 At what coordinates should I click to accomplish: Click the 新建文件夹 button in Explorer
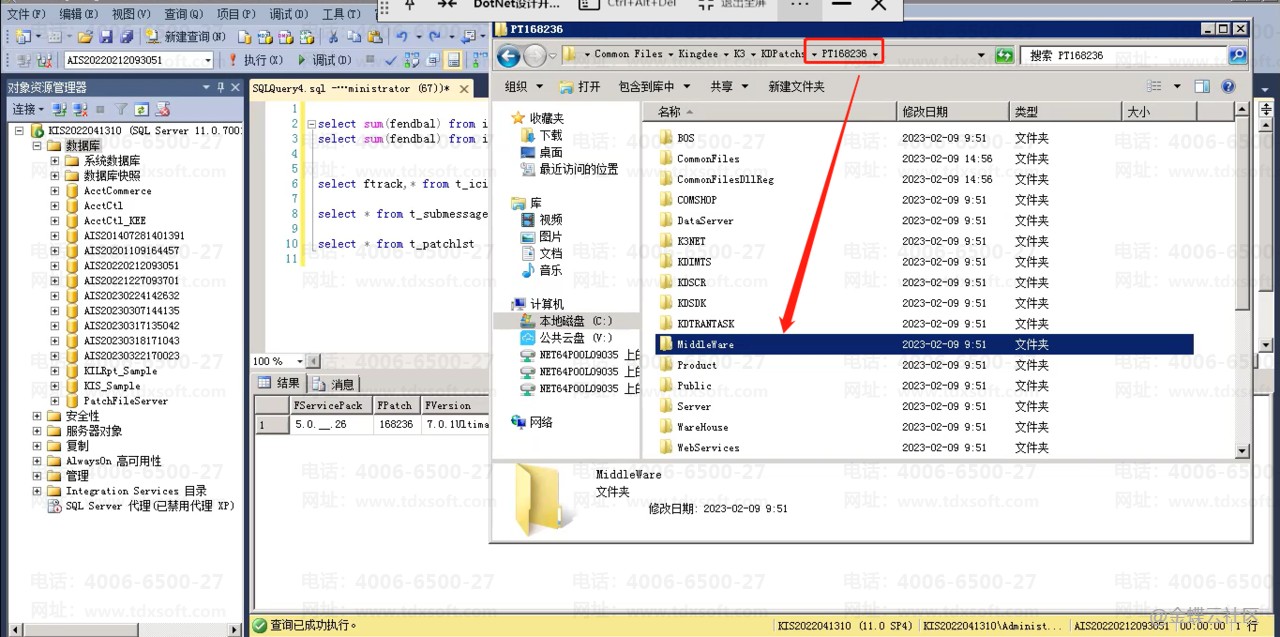(796, 87)
